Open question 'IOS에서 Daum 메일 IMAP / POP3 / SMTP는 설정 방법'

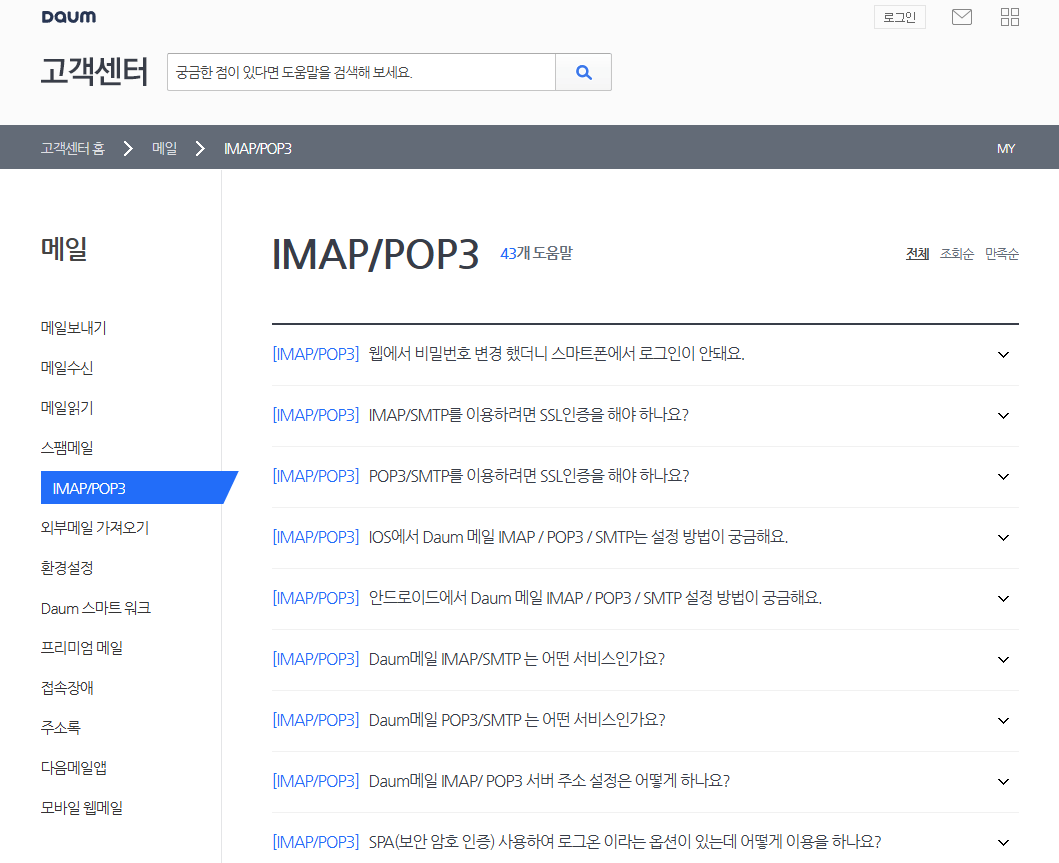pyautogui.click(x=578, y=537)
